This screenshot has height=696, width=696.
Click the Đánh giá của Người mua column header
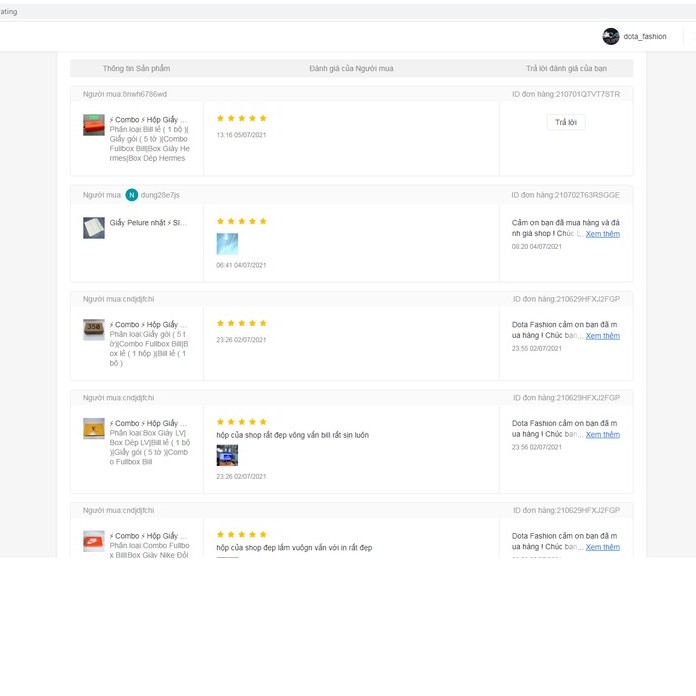[x=351, y=68]
